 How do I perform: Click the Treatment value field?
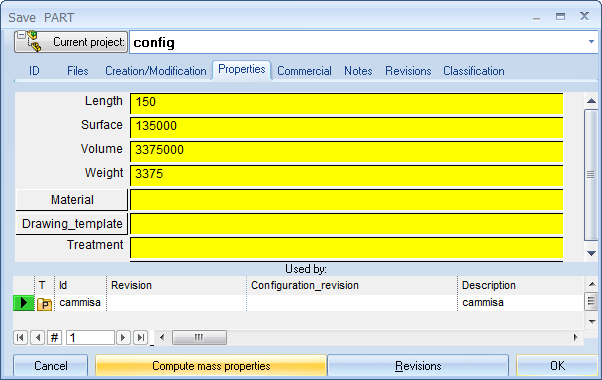pos(347,248)
